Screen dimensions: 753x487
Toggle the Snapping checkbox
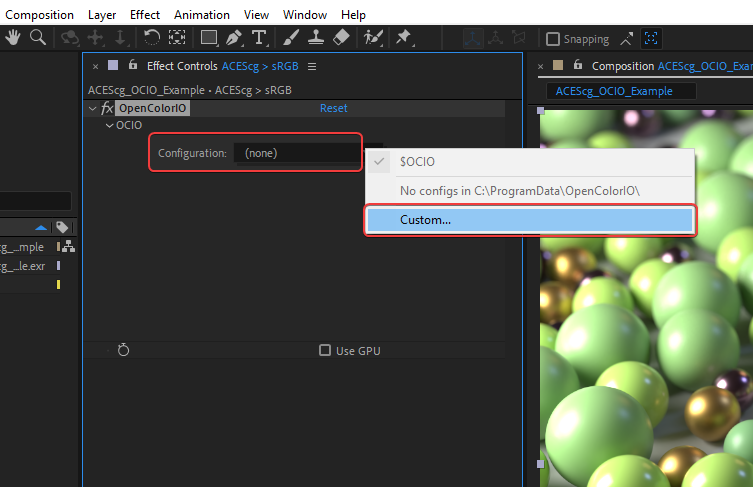[x=552, y=39]
